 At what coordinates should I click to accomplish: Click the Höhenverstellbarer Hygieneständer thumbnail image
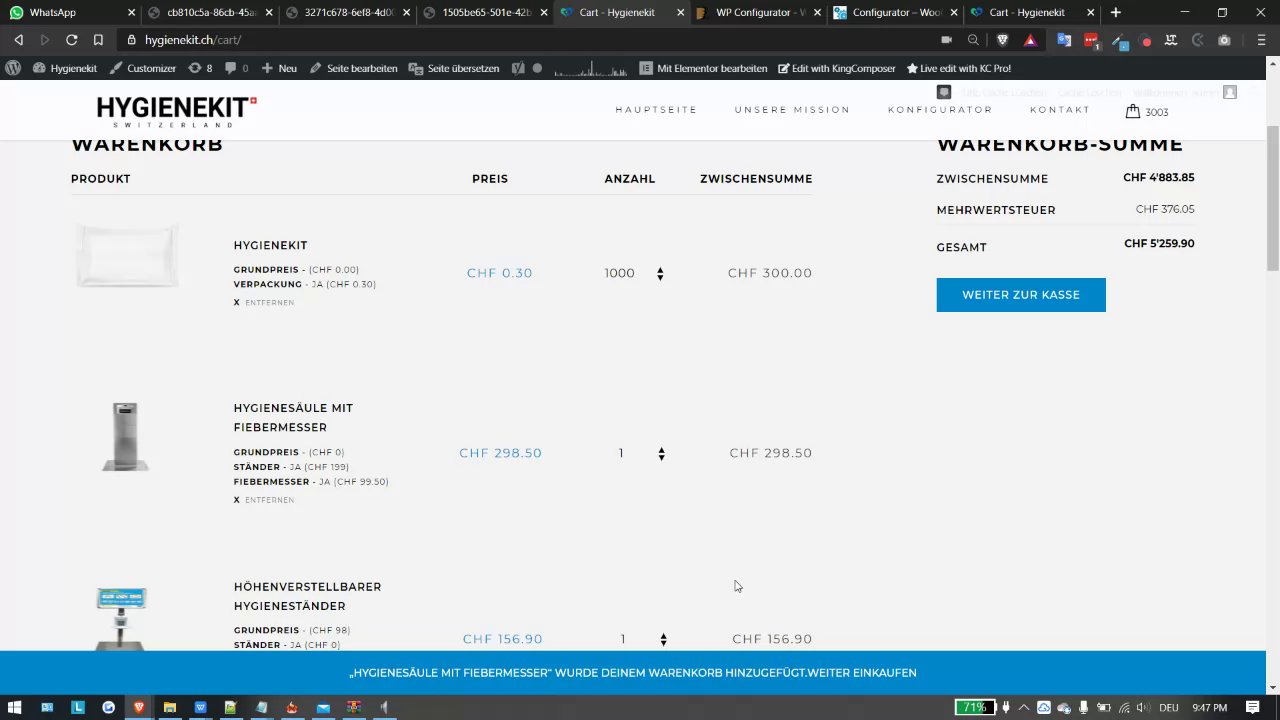121,620
